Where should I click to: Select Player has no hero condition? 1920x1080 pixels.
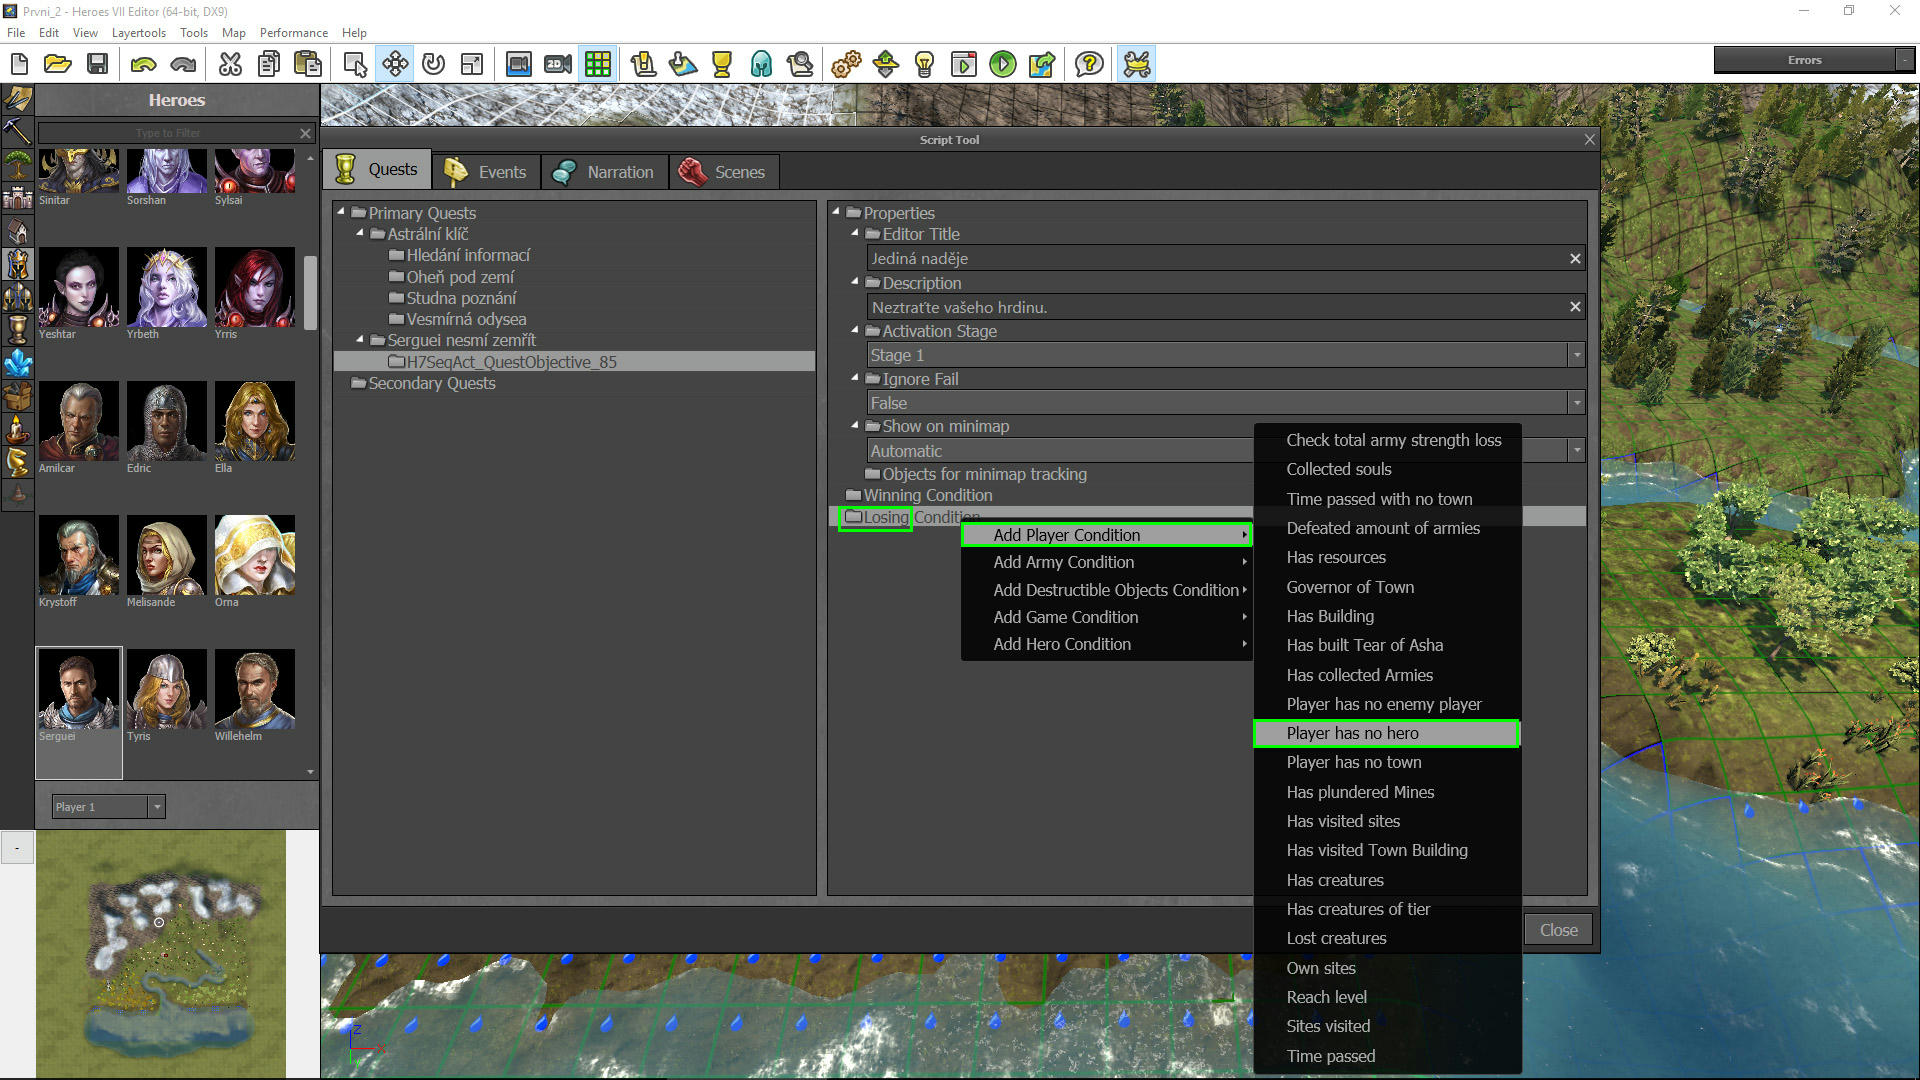pyautogui.click(x=1387, y=733)
